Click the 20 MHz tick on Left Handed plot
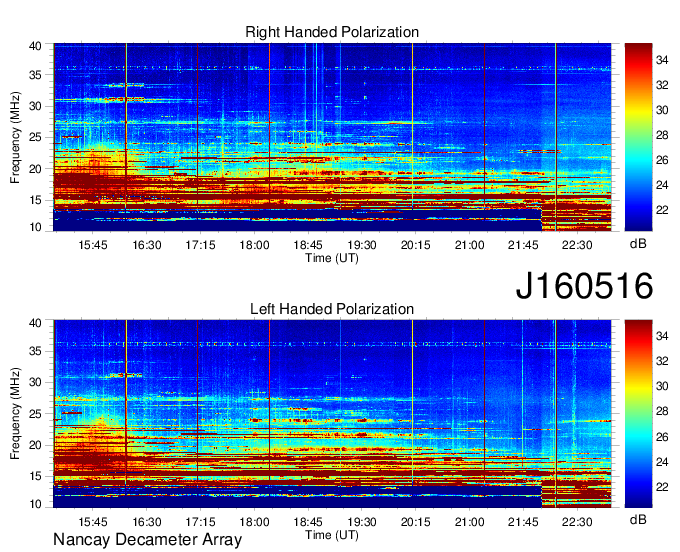The height and width of the screenshot is (552, 680). click(x=36, y=445)
